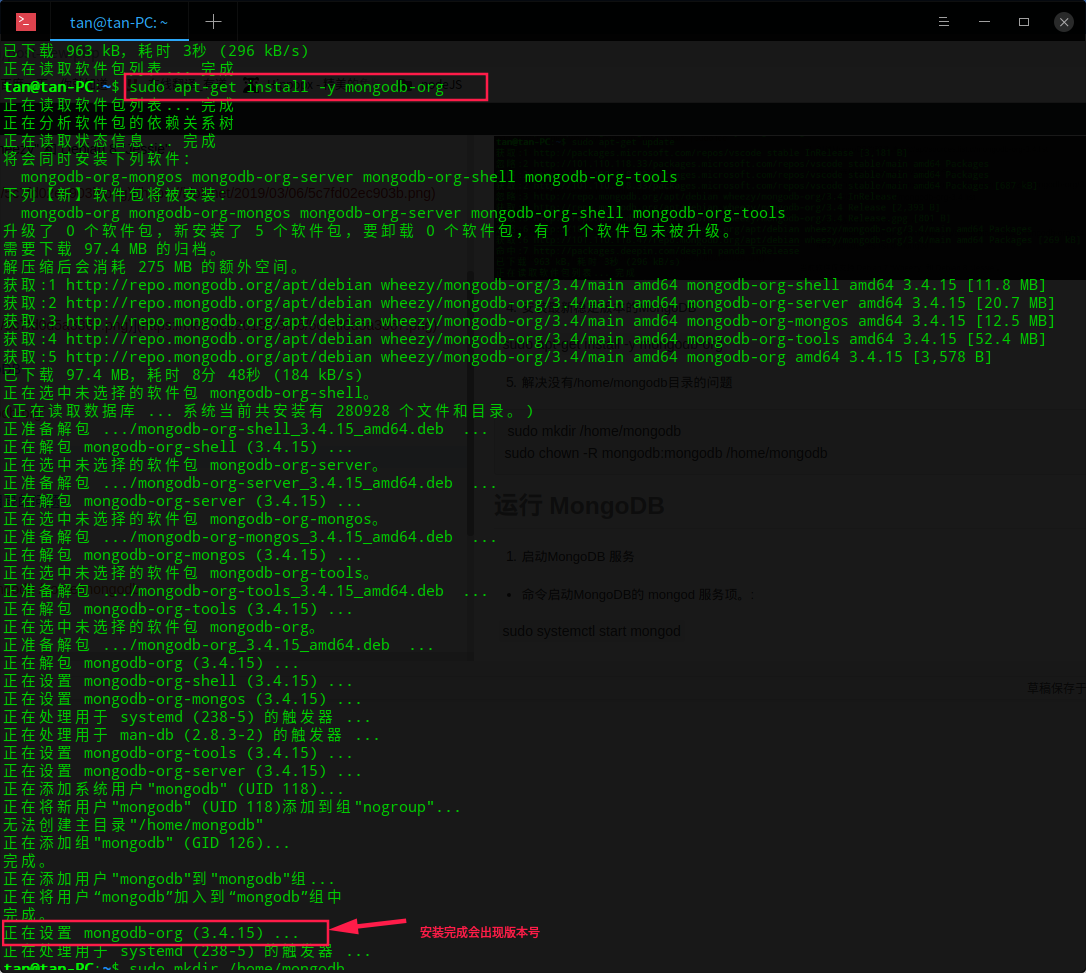Click the line '已下载 963 kB, 耗时 3秒 (296 kB/s)'
Image resolution: width=1086 pixels, height=973 pixels.
(x=156, y=51)
